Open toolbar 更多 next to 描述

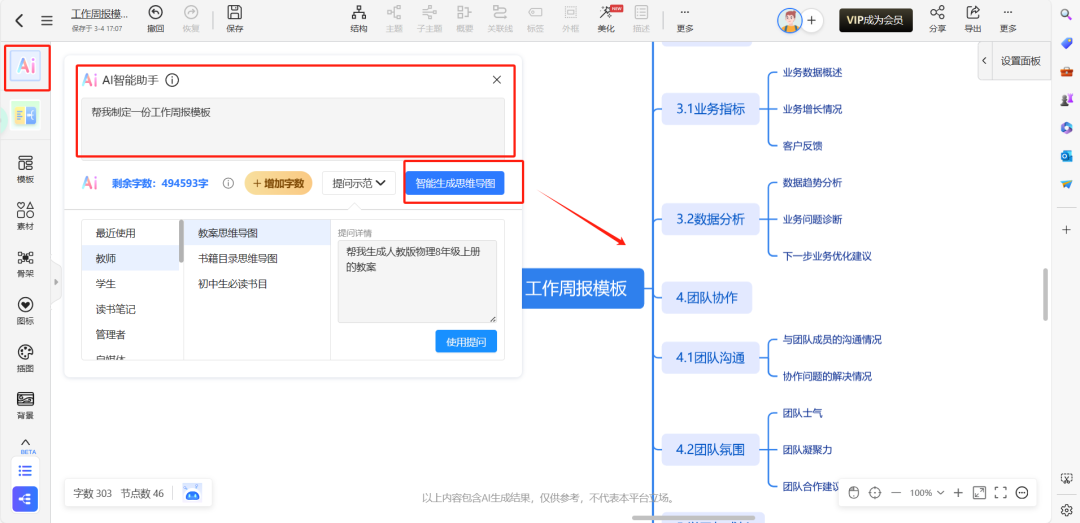tap(685, 19)
